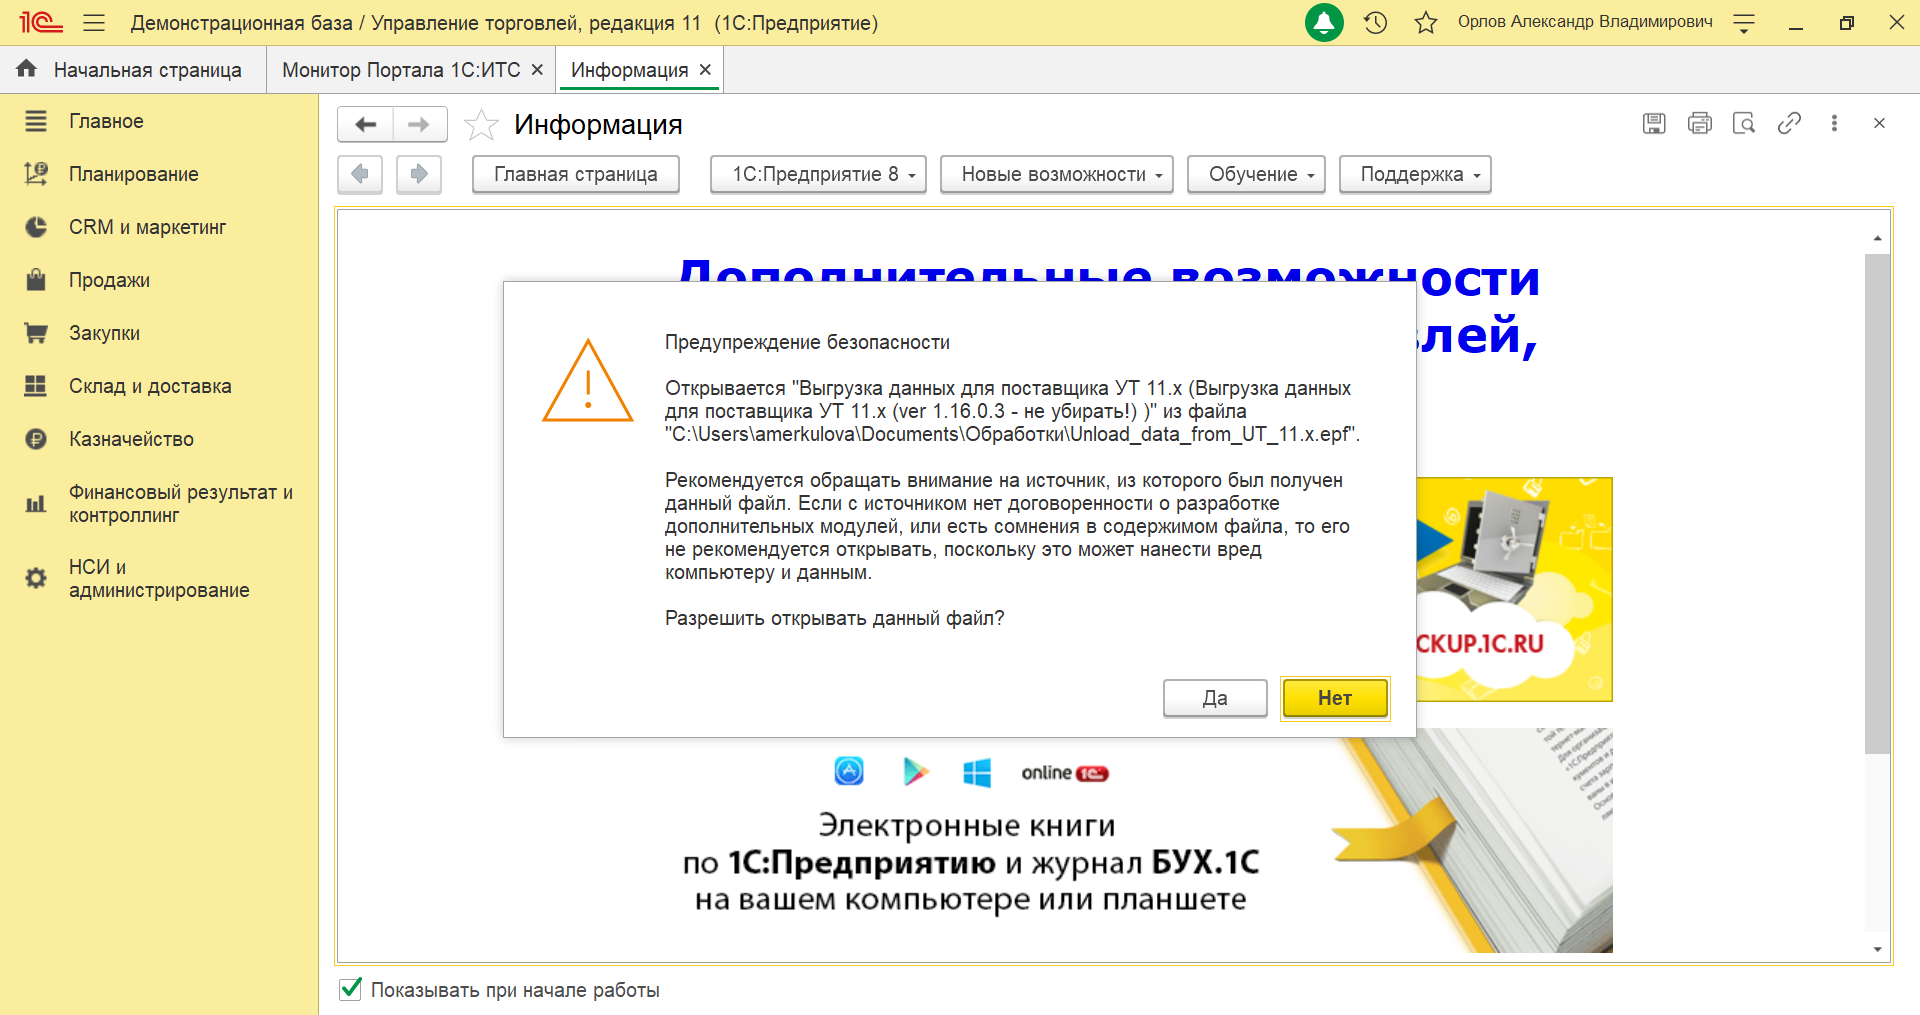Click the Финансовый результат chart icon

(x=36, y=504)
